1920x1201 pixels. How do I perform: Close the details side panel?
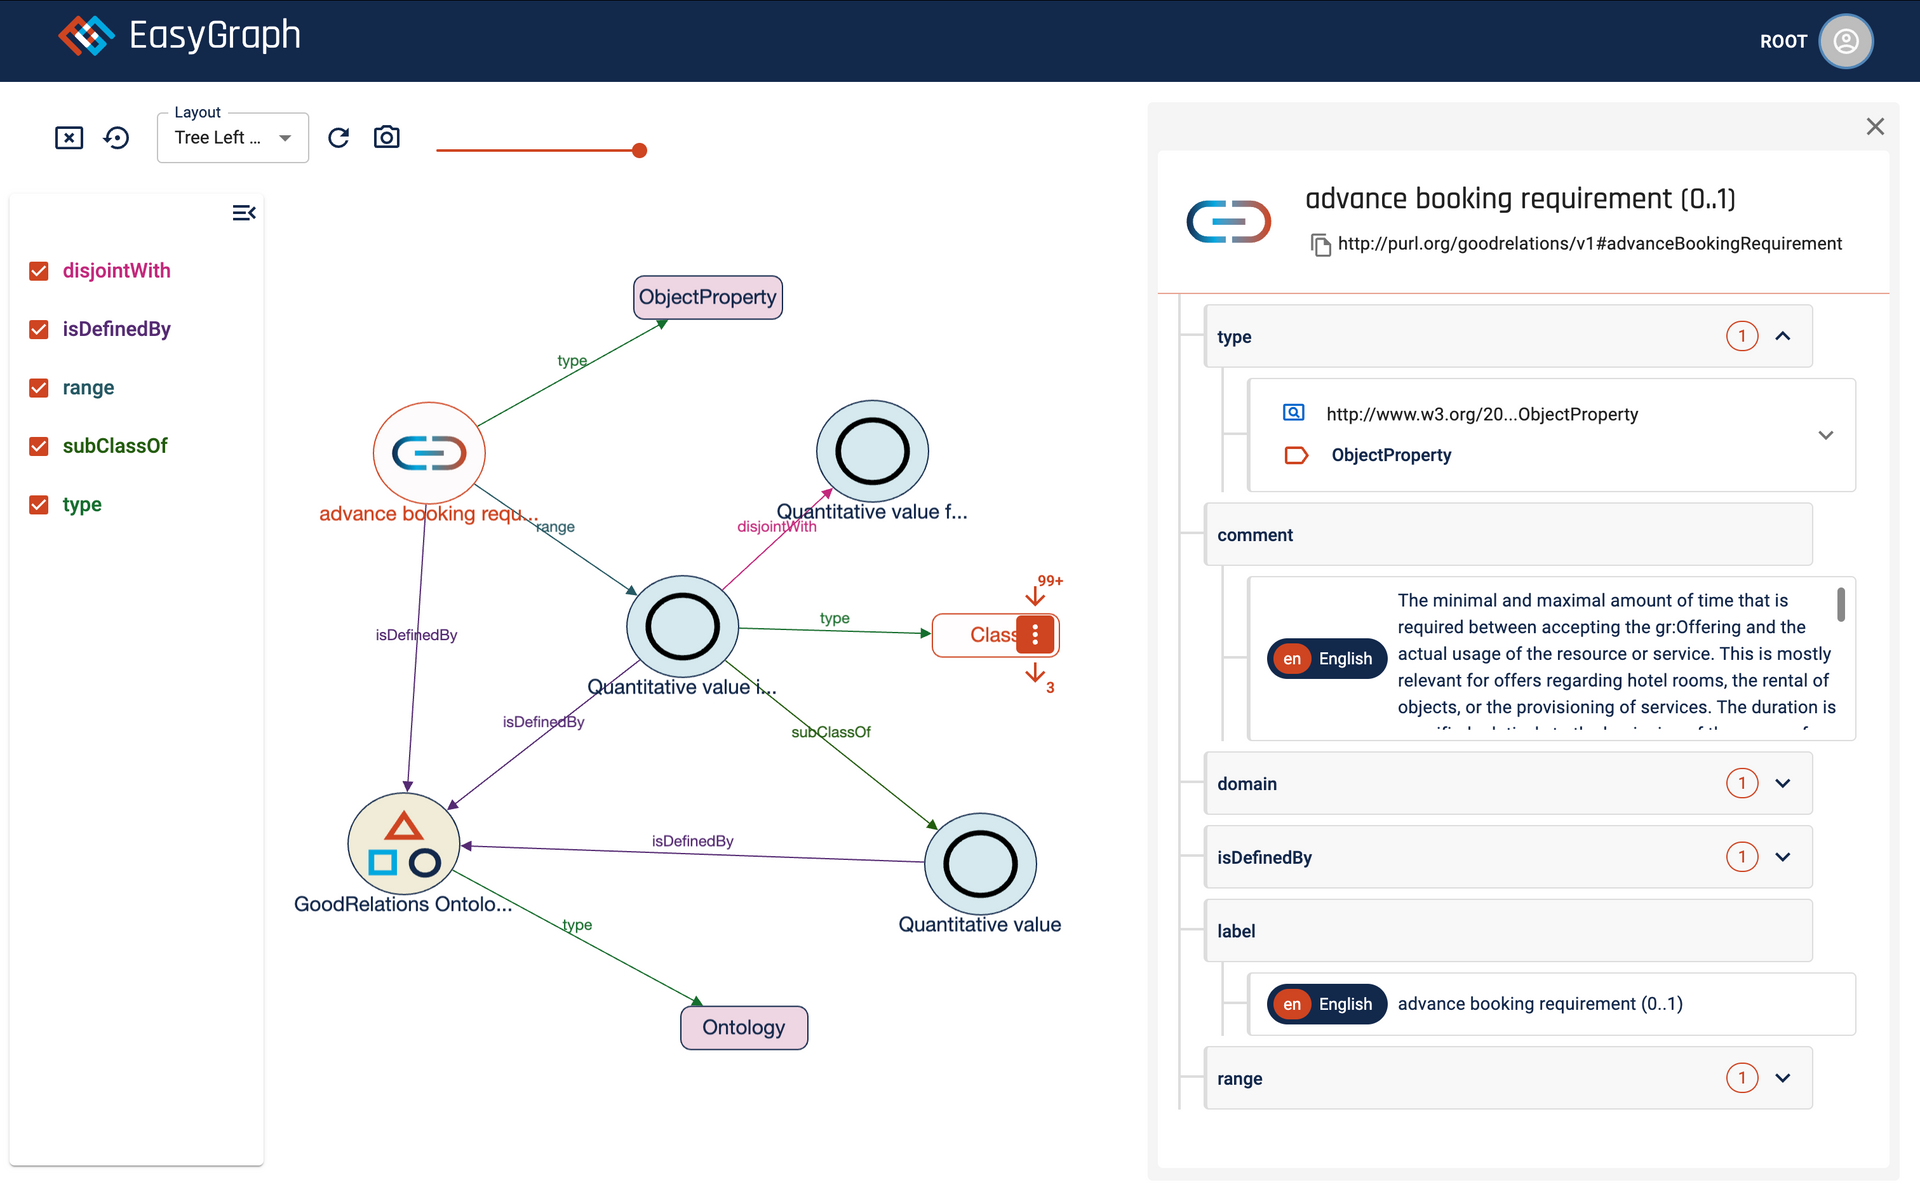(x=1875, y=127)
